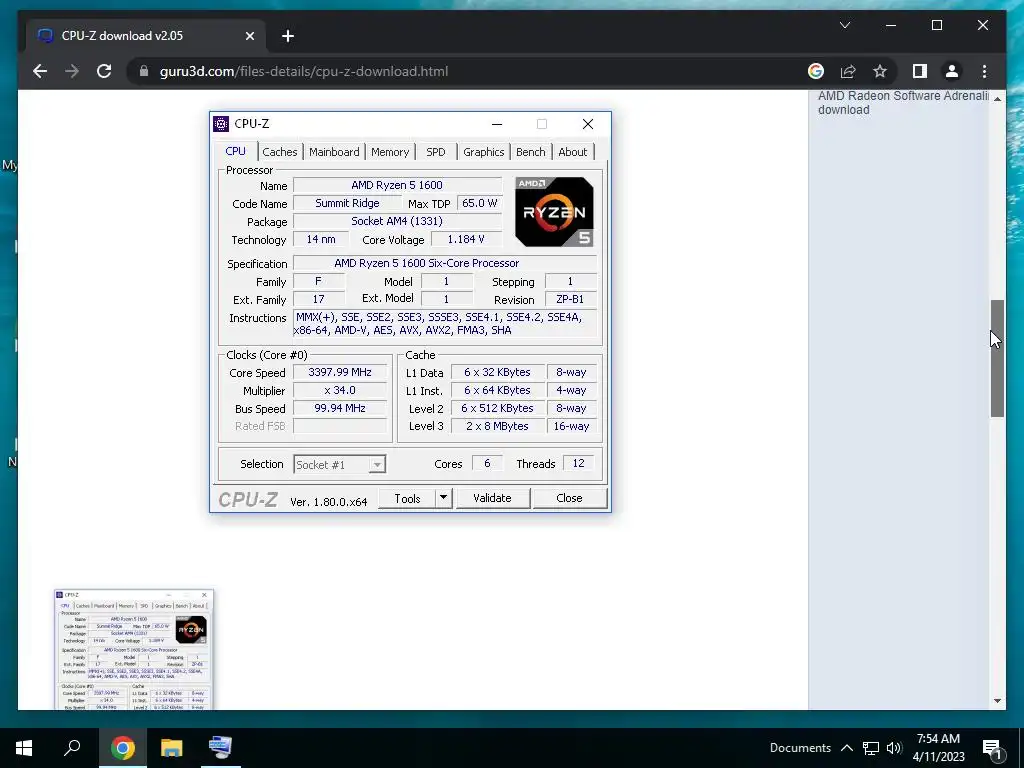Open the clock and date
This screenshot has height=768, width=1024.
[x=938, y=748]
